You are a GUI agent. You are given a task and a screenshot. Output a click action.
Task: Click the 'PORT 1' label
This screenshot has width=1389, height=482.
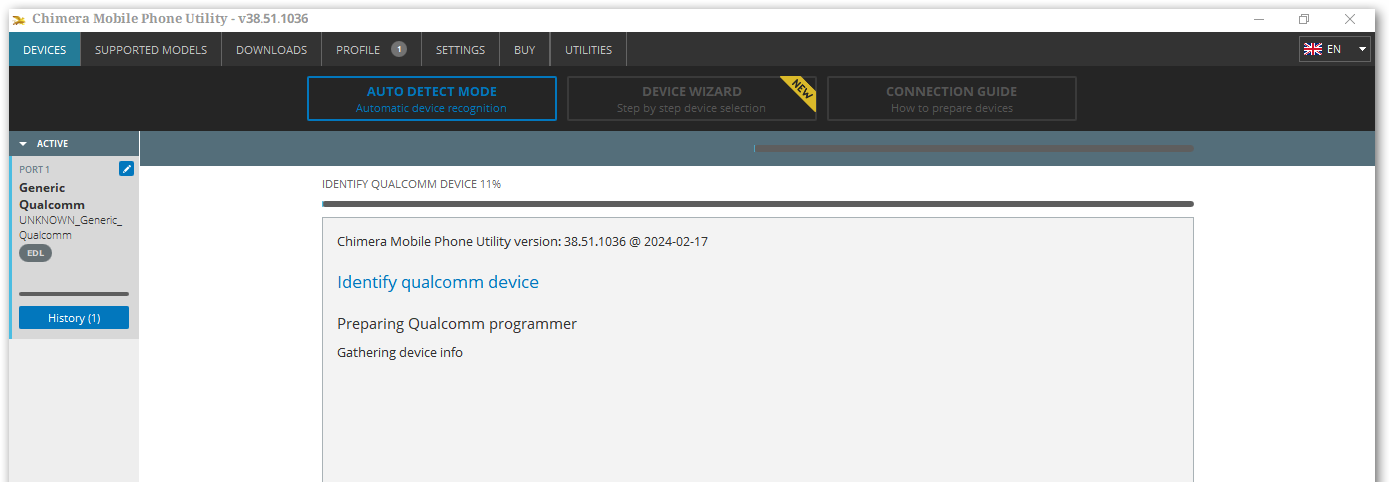pyautogui.click(x=34, y=170)
